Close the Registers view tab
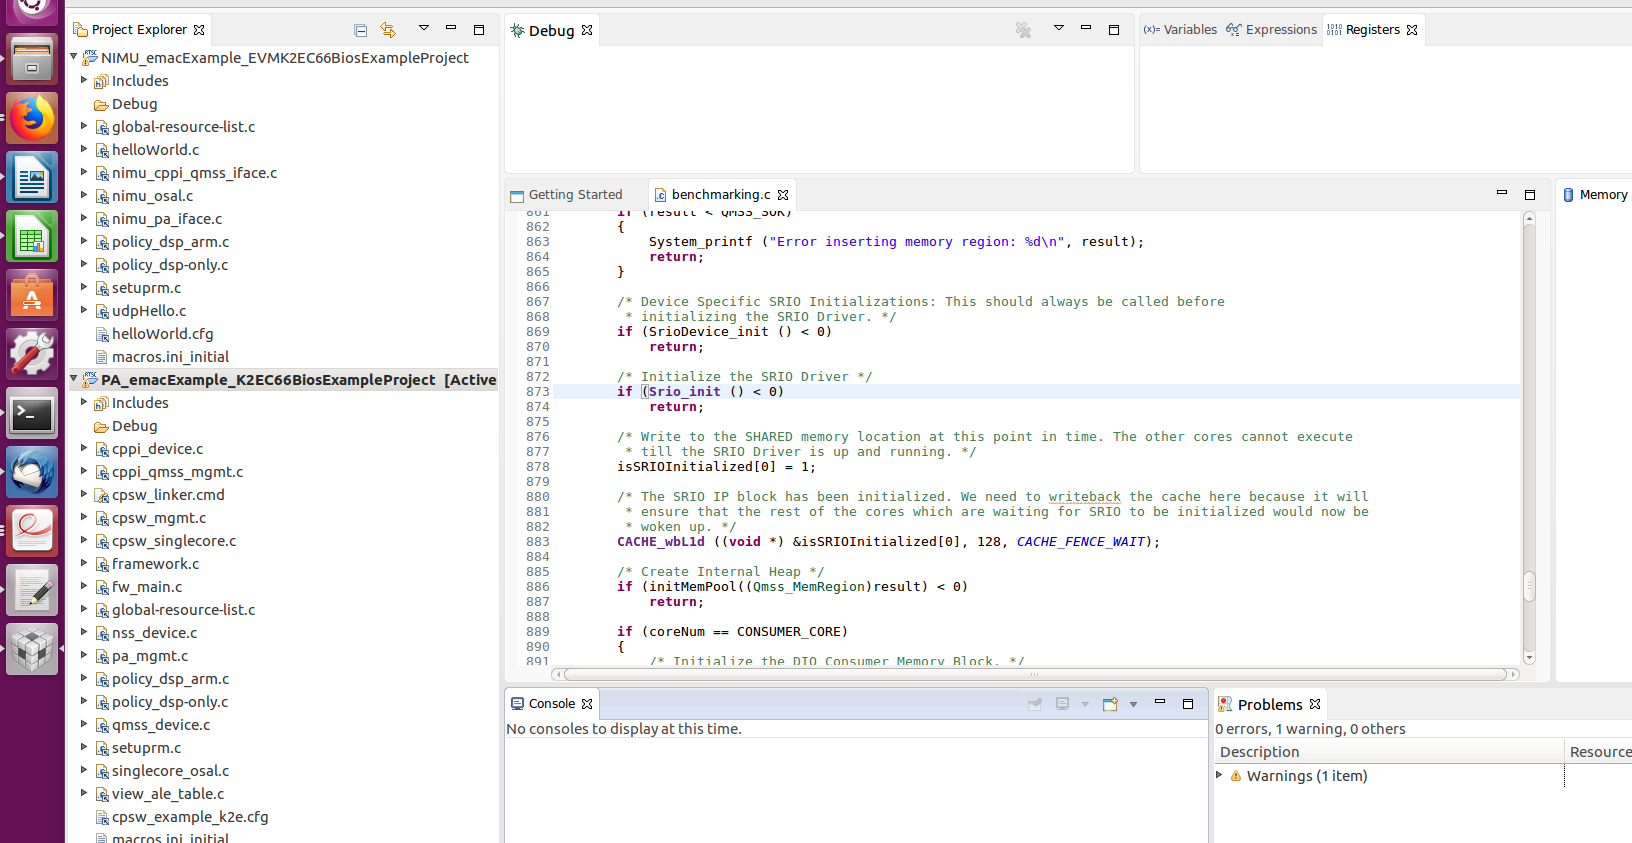The width and height of the screenshot is (1632, 843). (x=1412, y=30)
